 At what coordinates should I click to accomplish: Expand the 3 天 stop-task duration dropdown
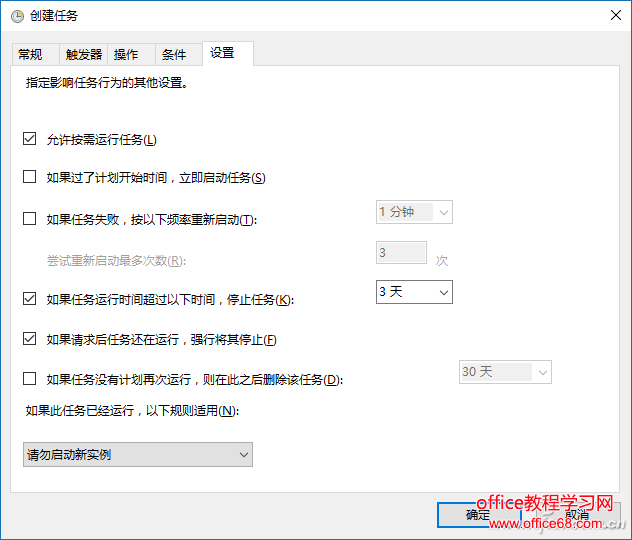(x=414, y=292)
